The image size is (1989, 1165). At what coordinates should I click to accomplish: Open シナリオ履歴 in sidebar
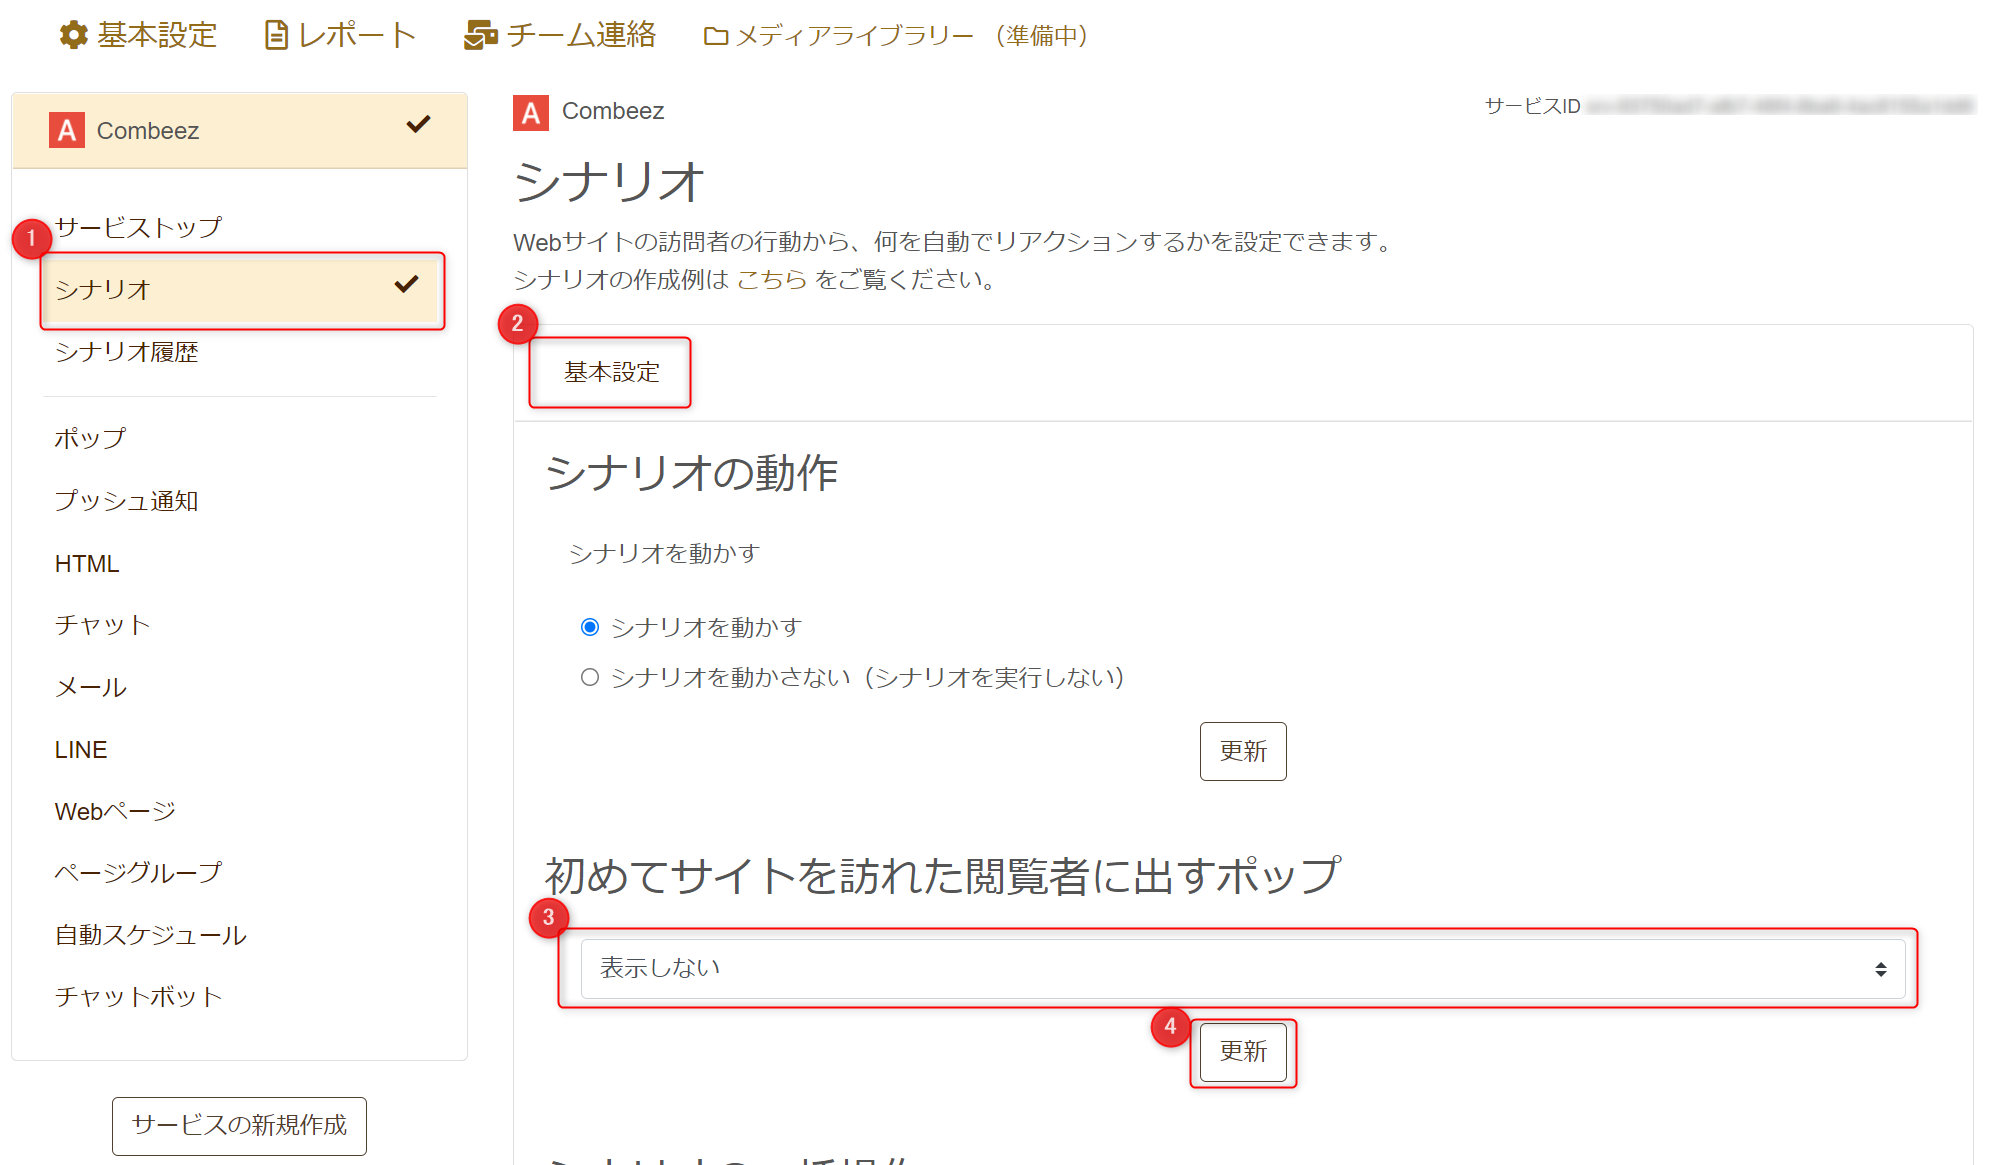tap(127, 352)
